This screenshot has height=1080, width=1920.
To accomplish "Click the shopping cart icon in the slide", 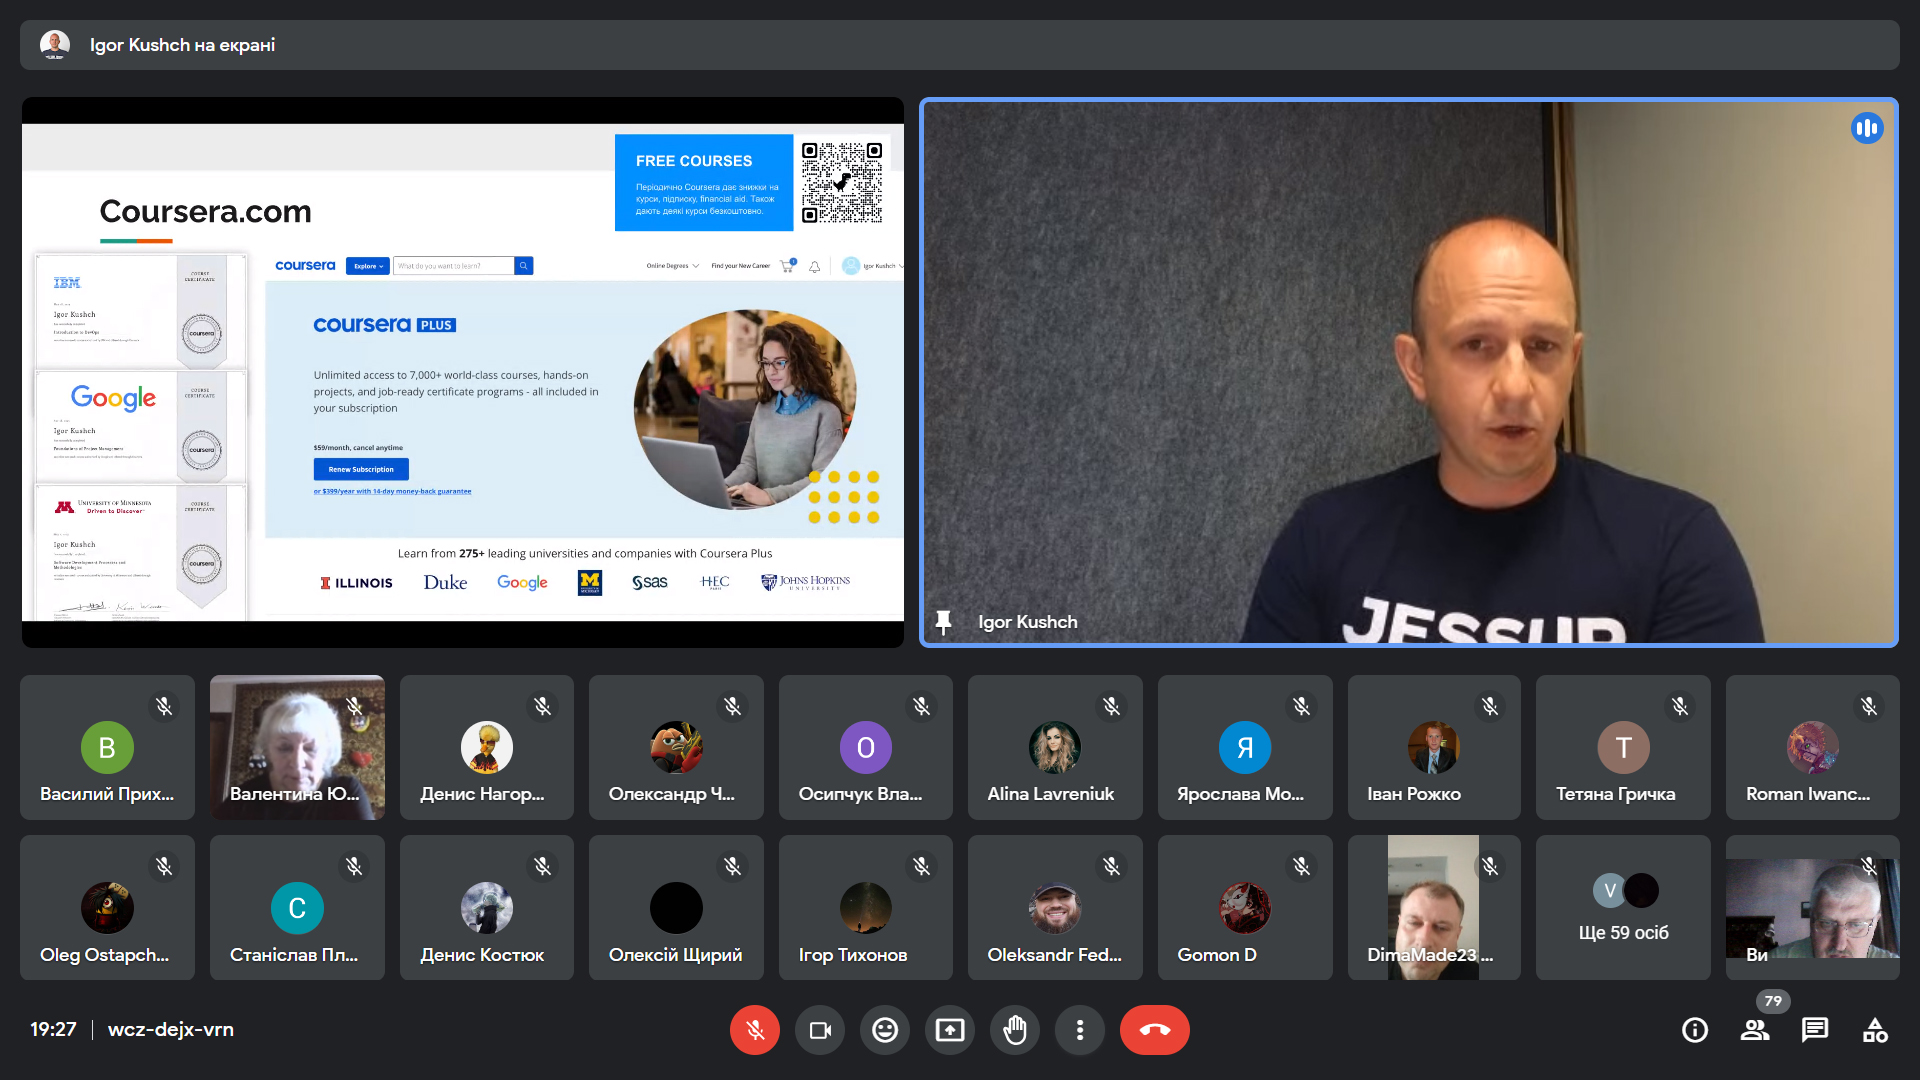I will pyautogui.click(x=788, y=266).
